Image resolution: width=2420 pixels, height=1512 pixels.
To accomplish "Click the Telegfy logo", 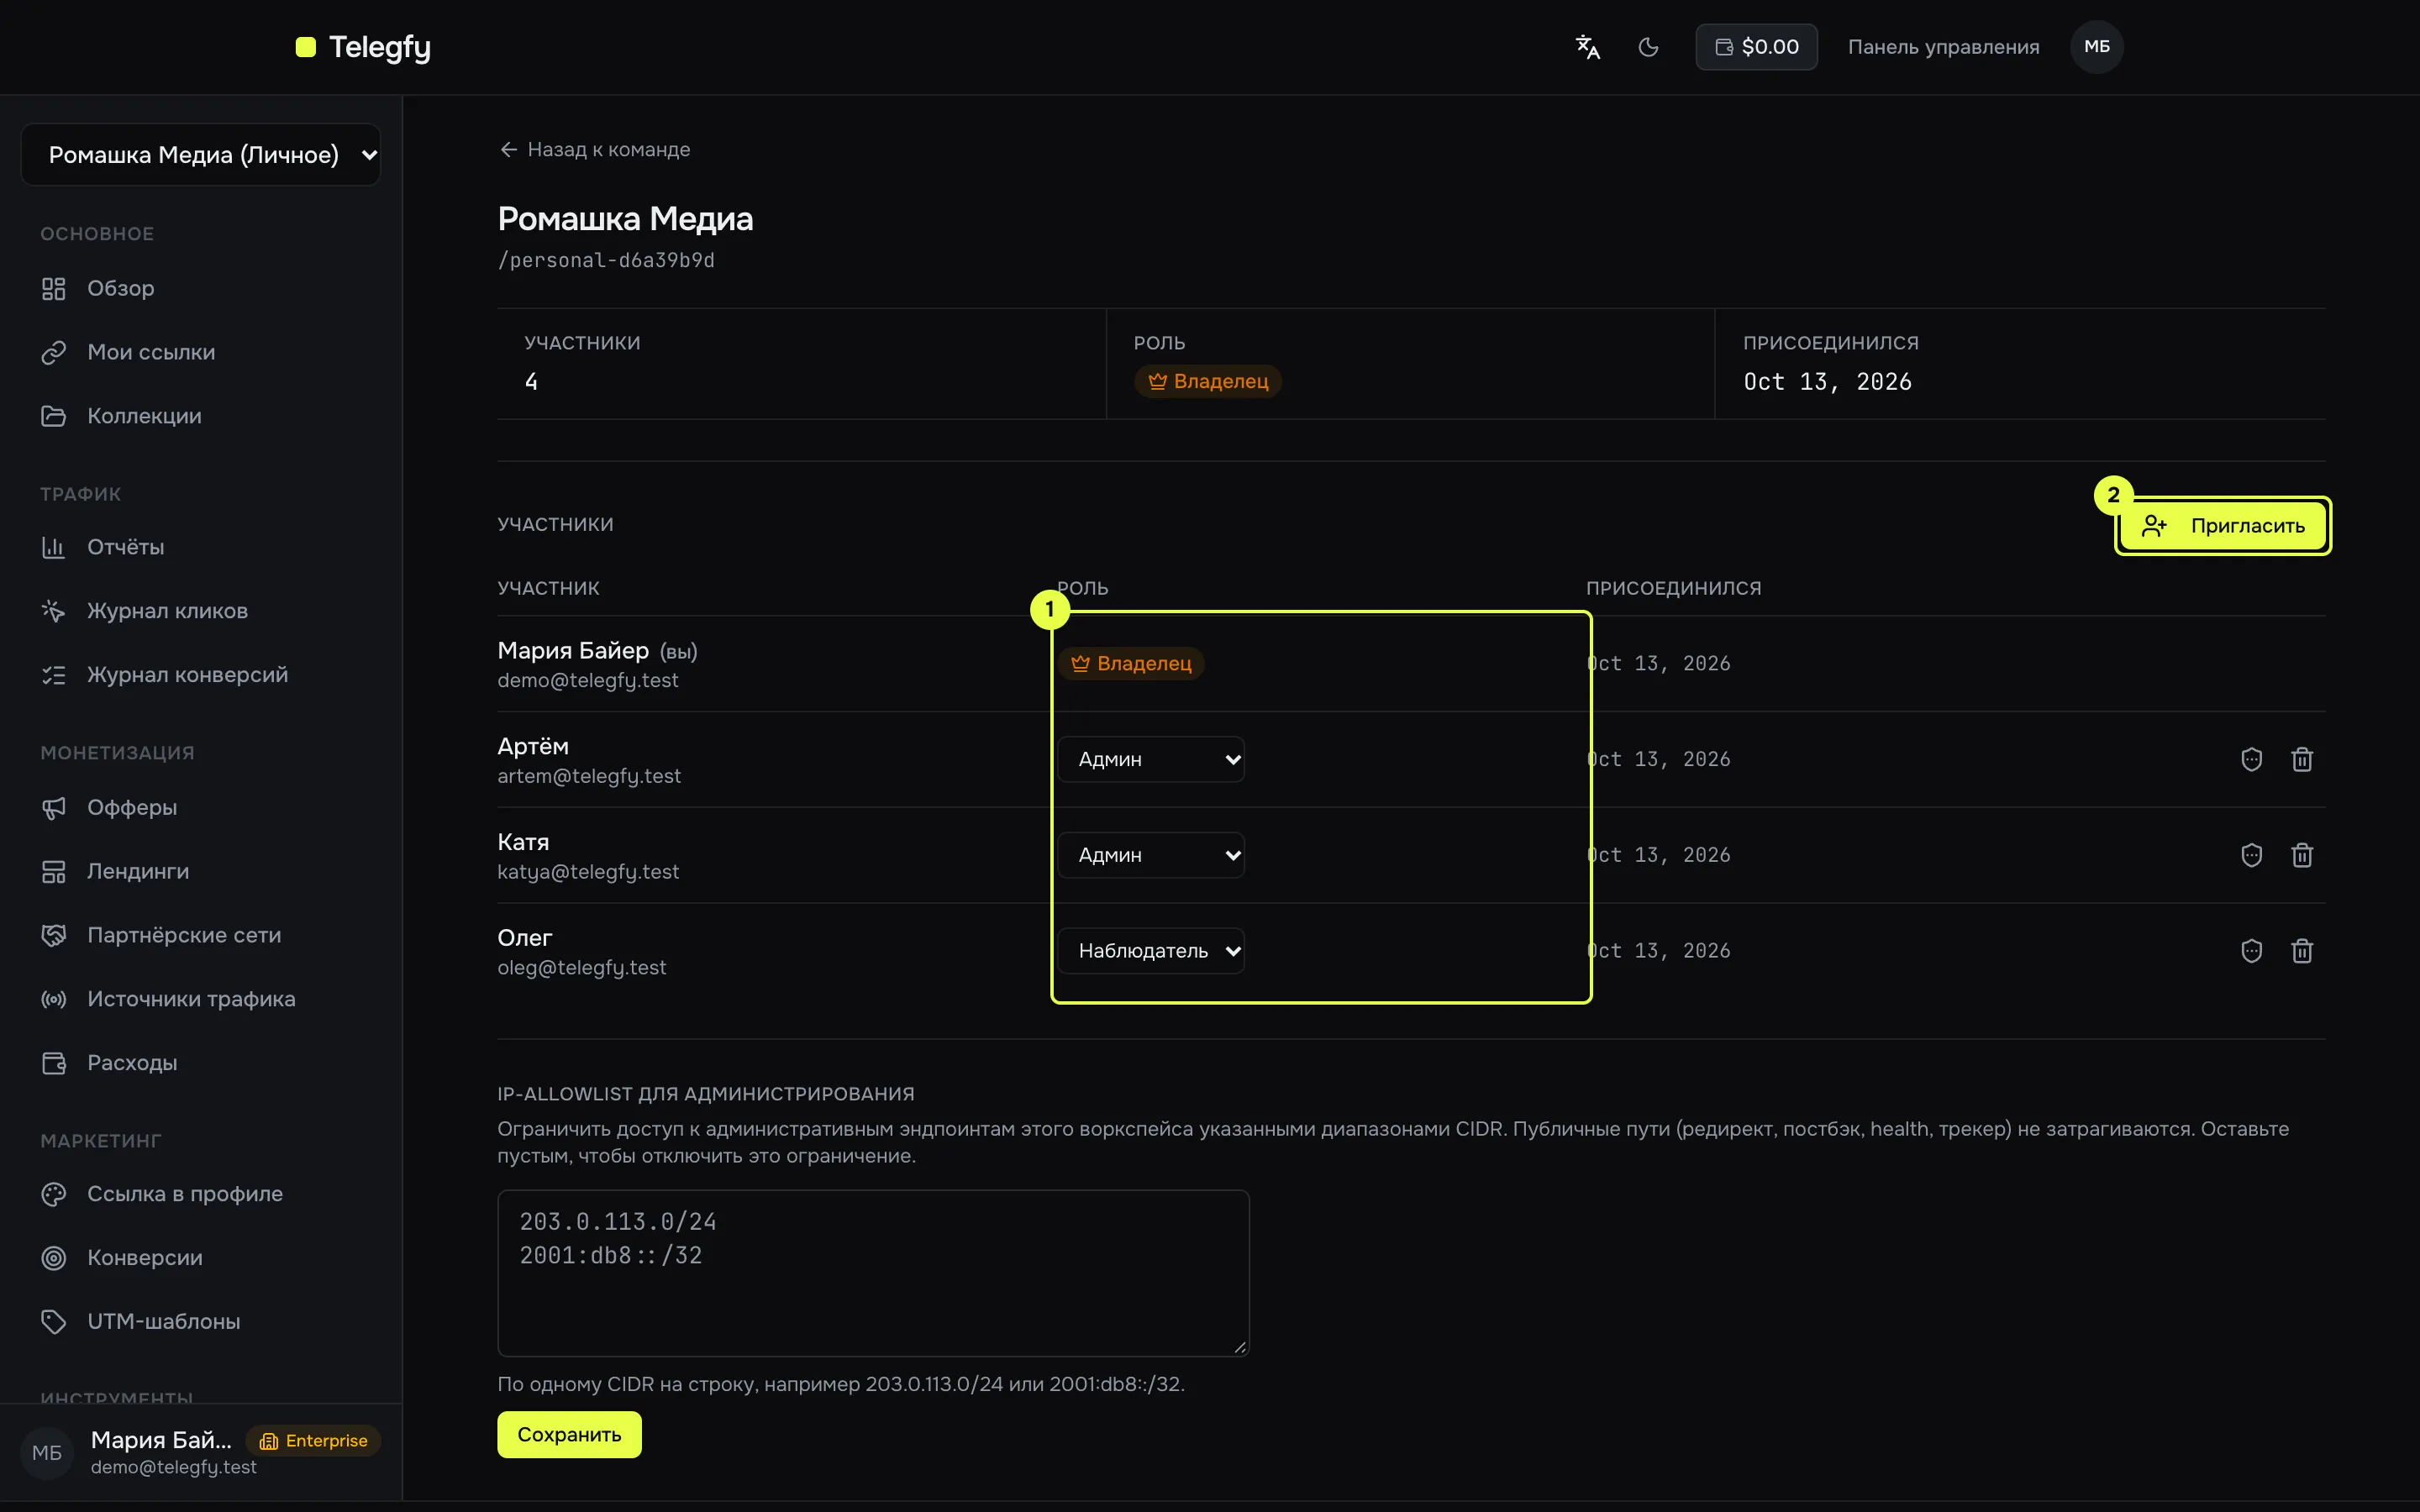I will pos(363,47).
